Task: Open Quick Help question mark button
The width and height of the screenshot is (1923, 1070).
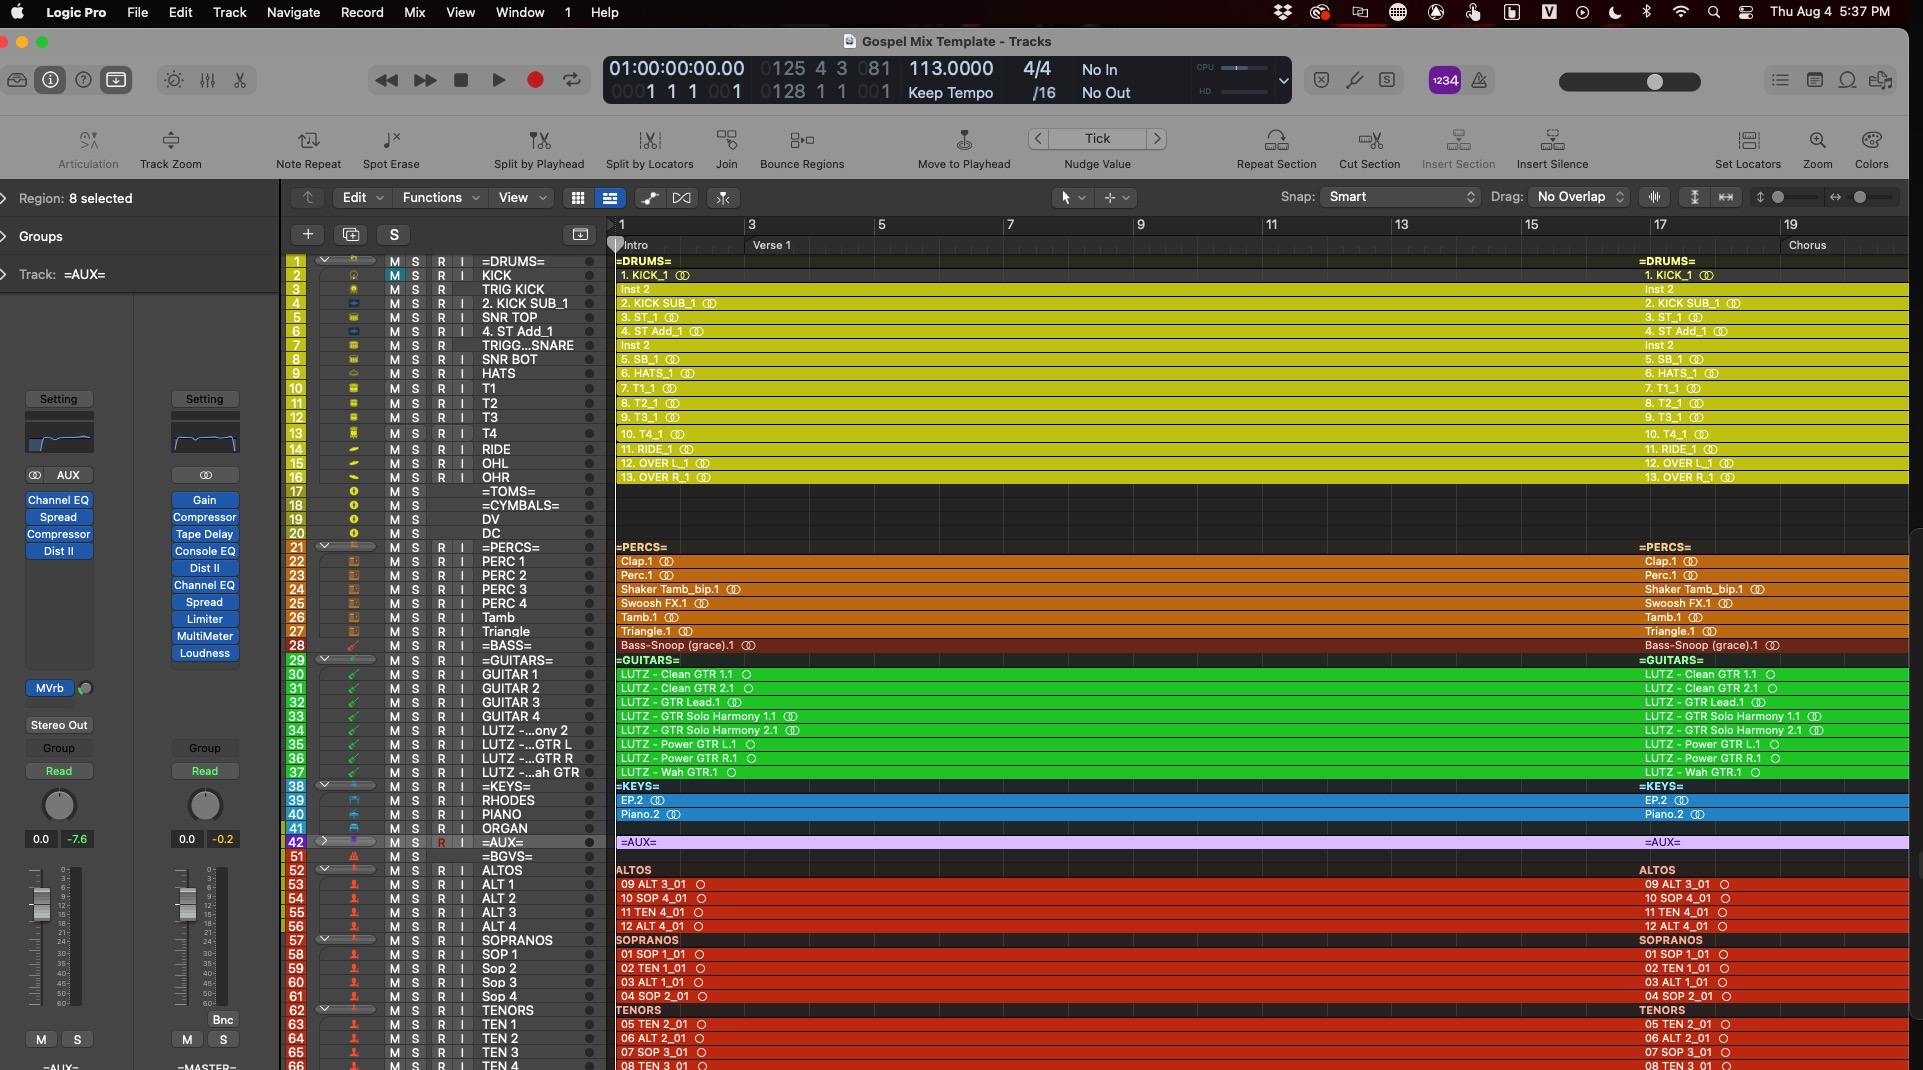Action: (84, 80)
